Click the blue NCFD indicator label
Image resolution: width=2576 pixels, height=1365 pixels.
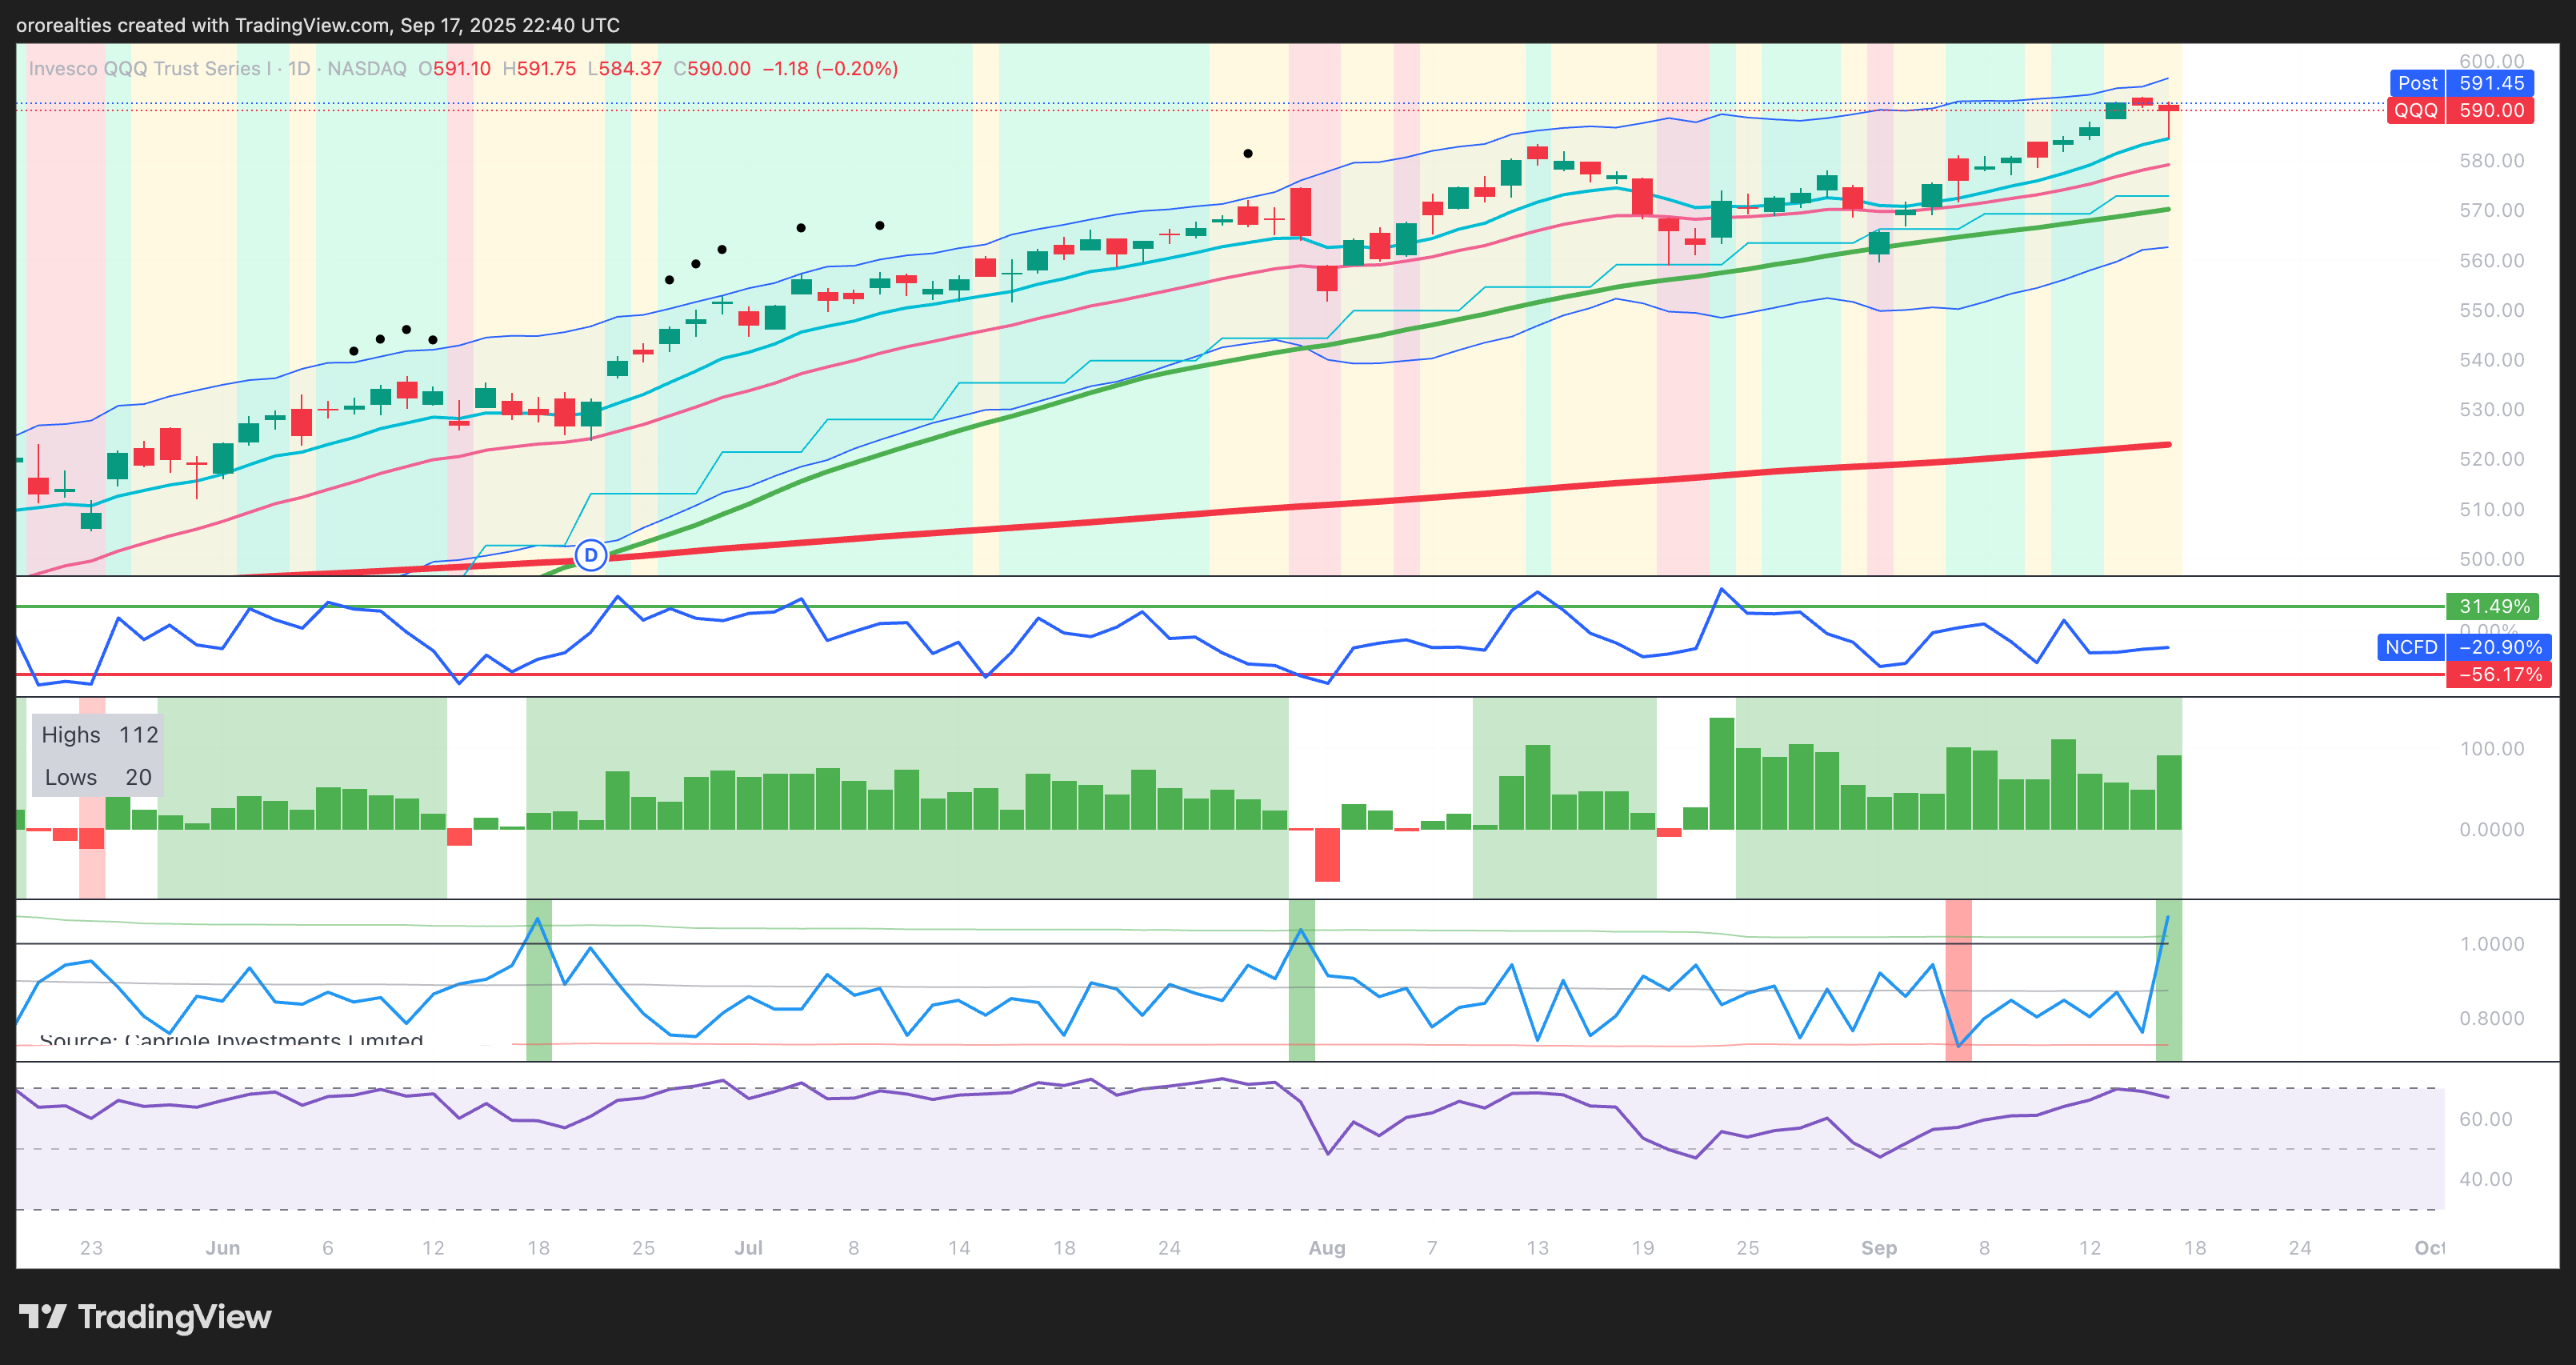pyautogui.click(x=2410, y=647)
